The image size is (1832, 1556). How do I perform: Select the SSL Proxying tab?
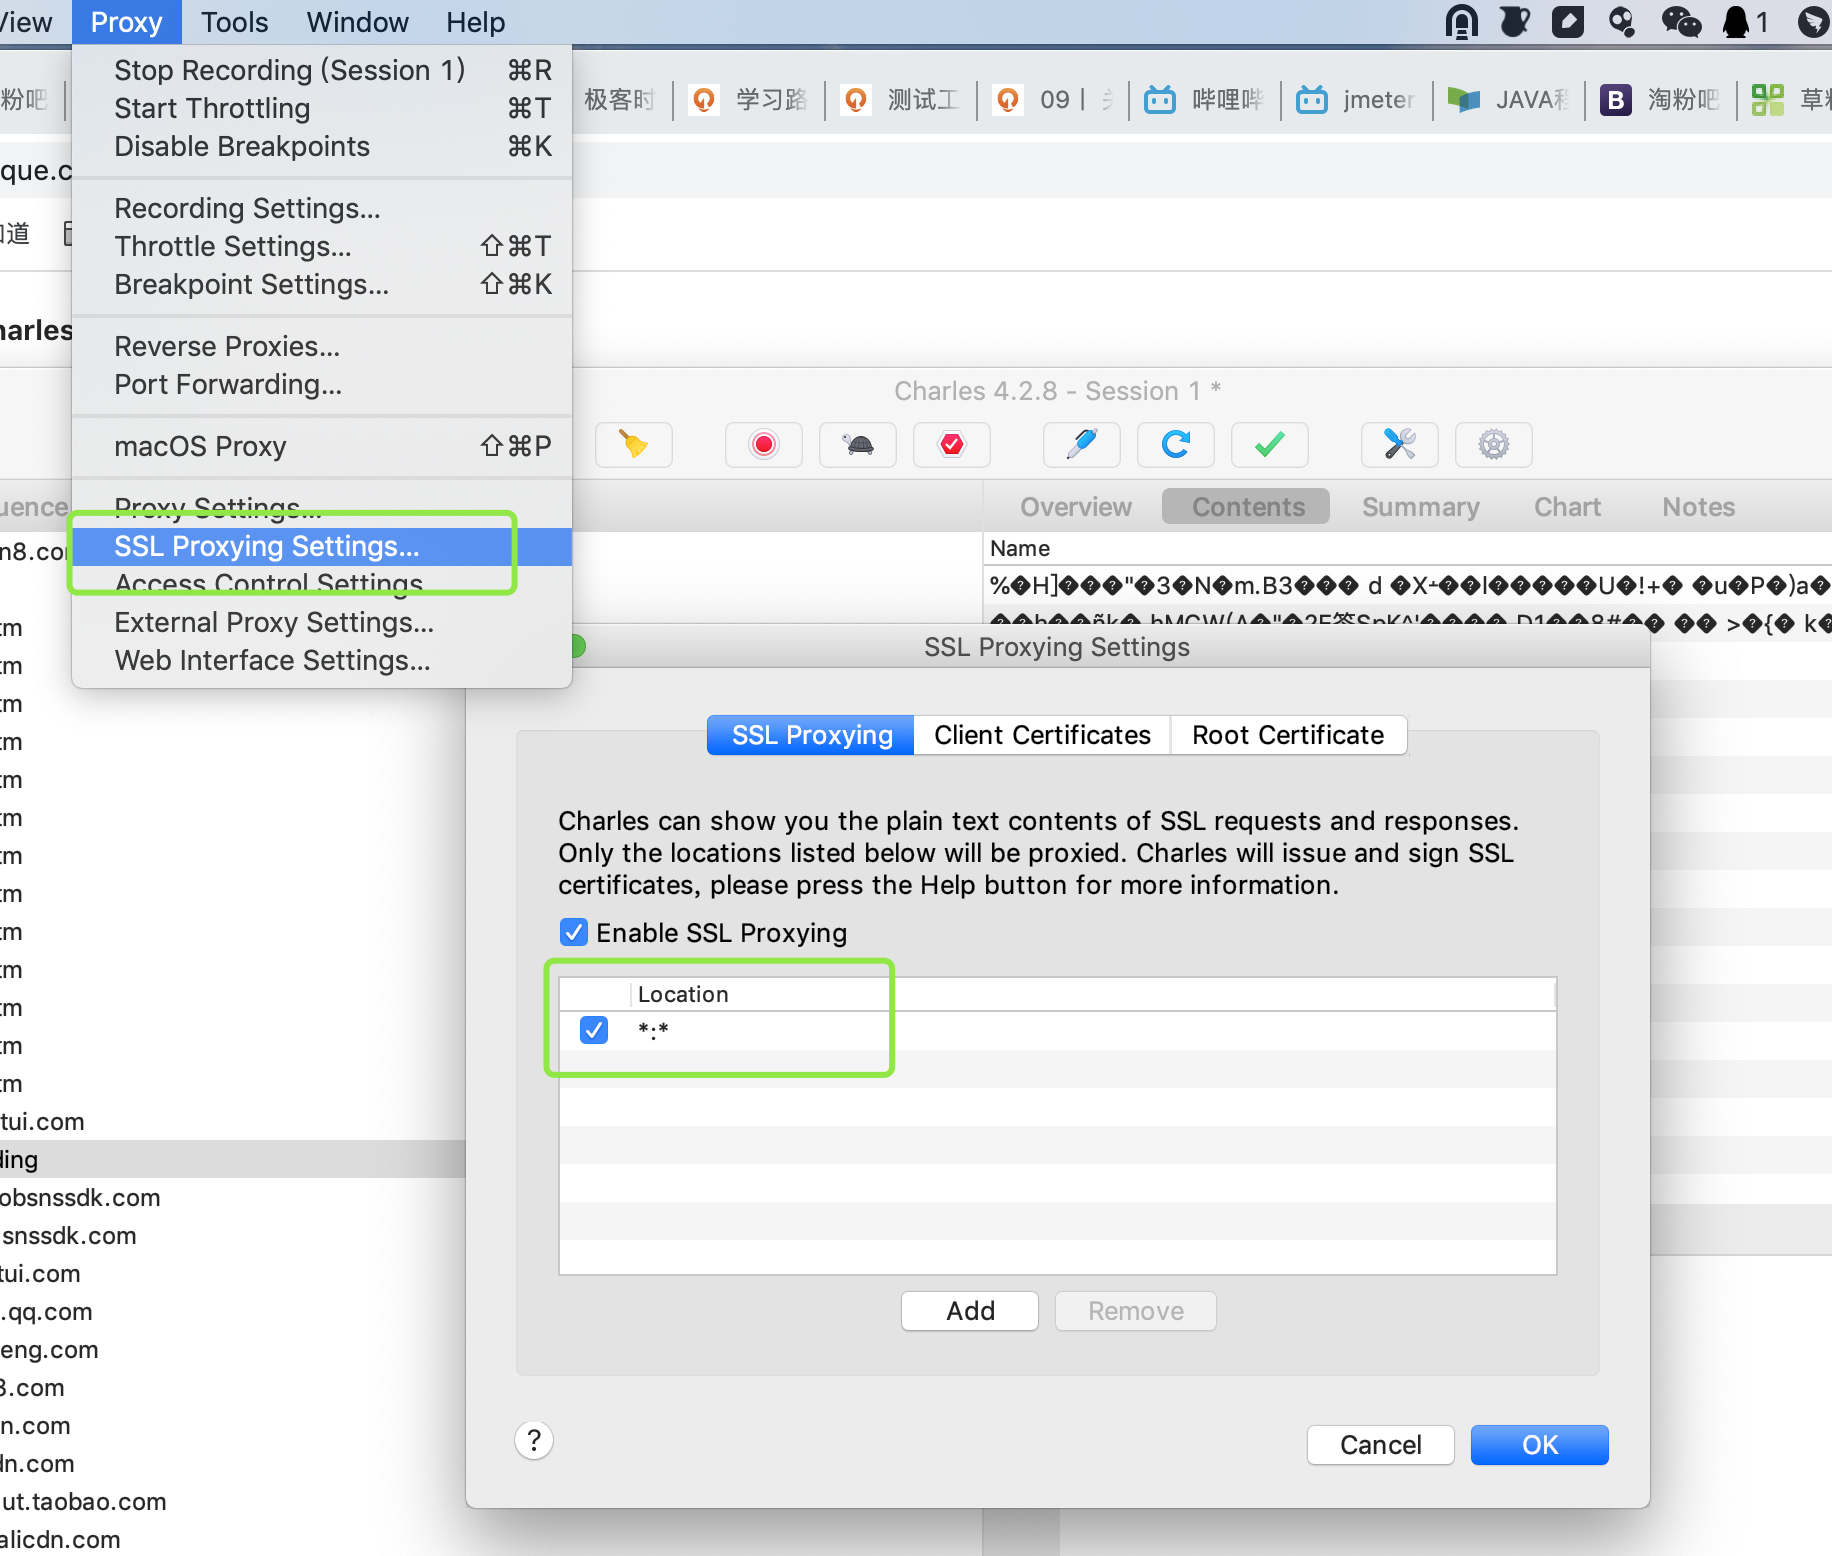[x=811, y=735]
